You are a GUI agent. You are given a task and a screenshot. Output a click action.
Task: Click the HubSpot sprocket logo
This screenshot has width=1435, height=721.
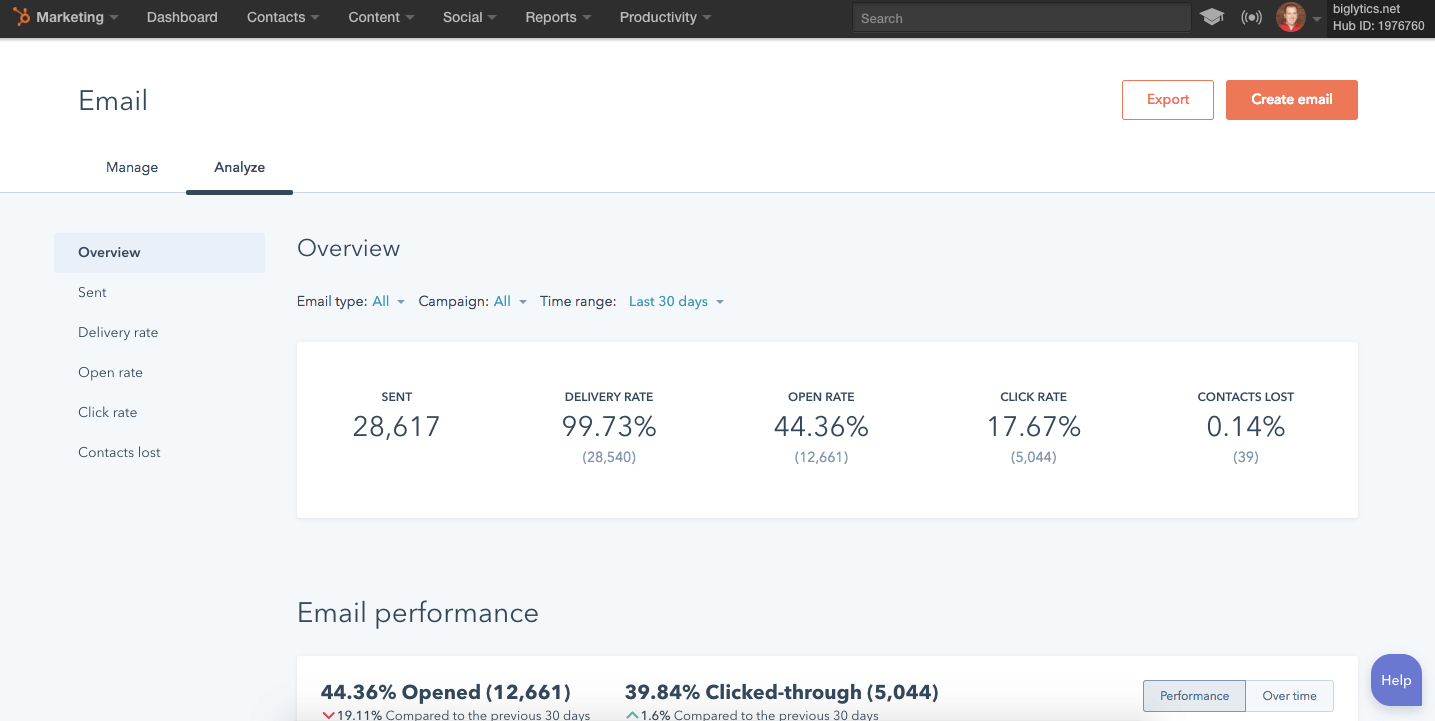[x=22, y=17]
